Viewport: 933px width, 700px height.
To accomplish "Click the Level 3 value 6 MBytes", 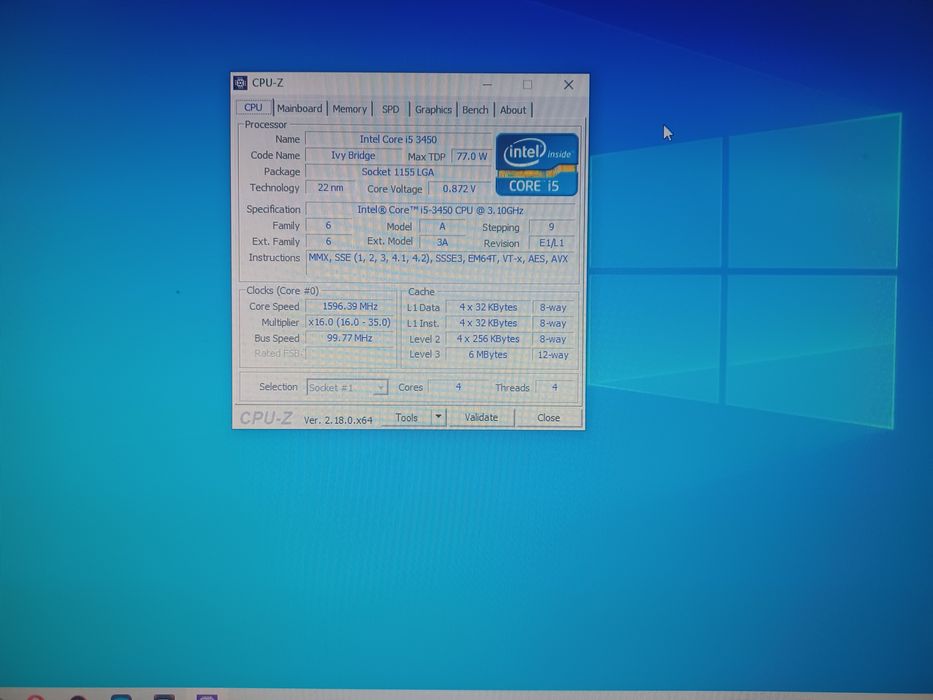I will point(488,355).
